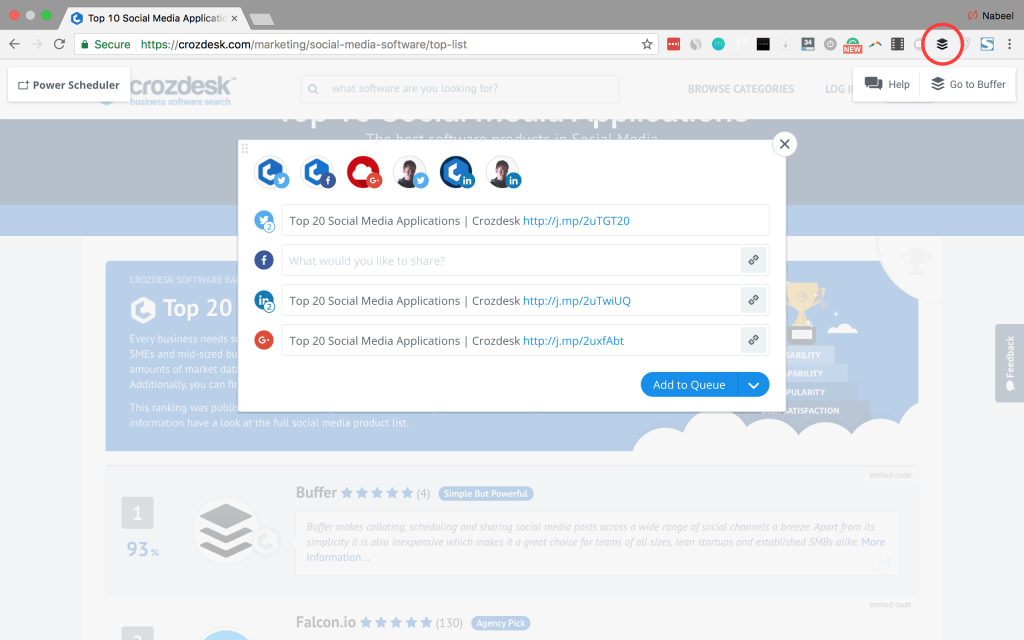The image size is (1024, 640).
Task: Open the red LastPass extension icon
Action: (x=673, y=44)
